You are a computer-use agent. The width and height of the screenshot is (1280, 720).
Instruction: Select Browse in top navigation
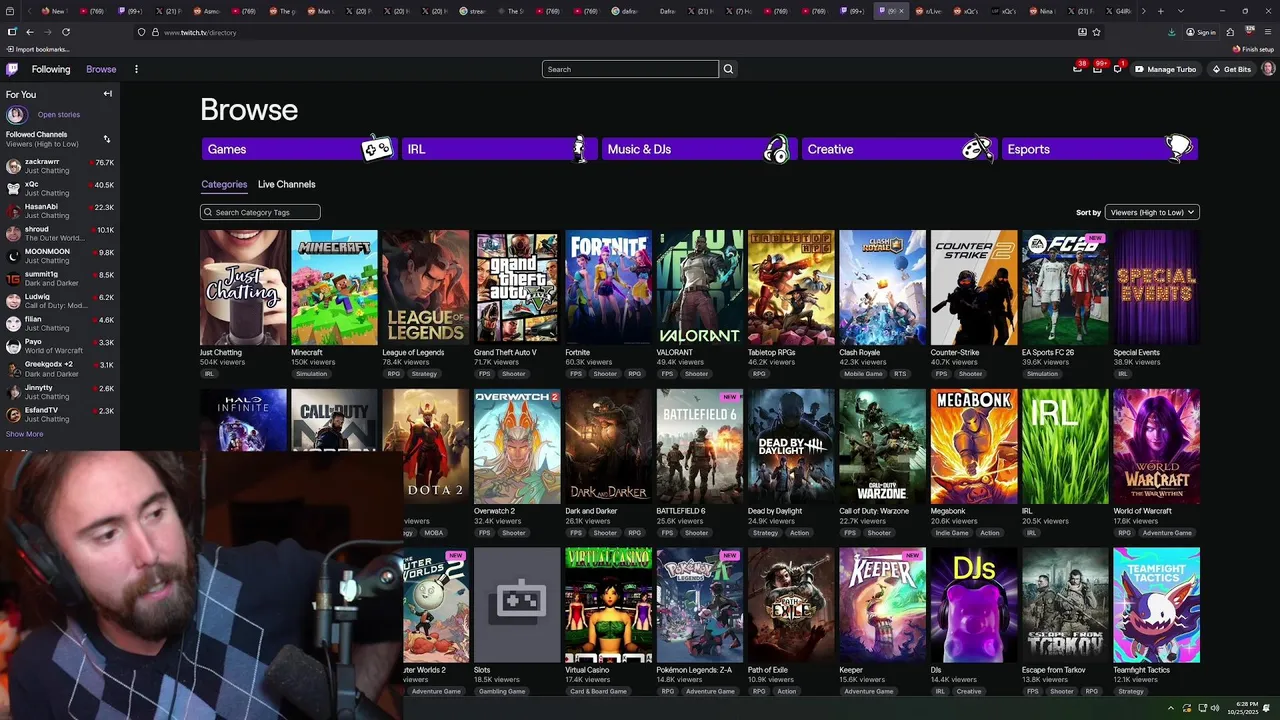[x=101, y=69]
